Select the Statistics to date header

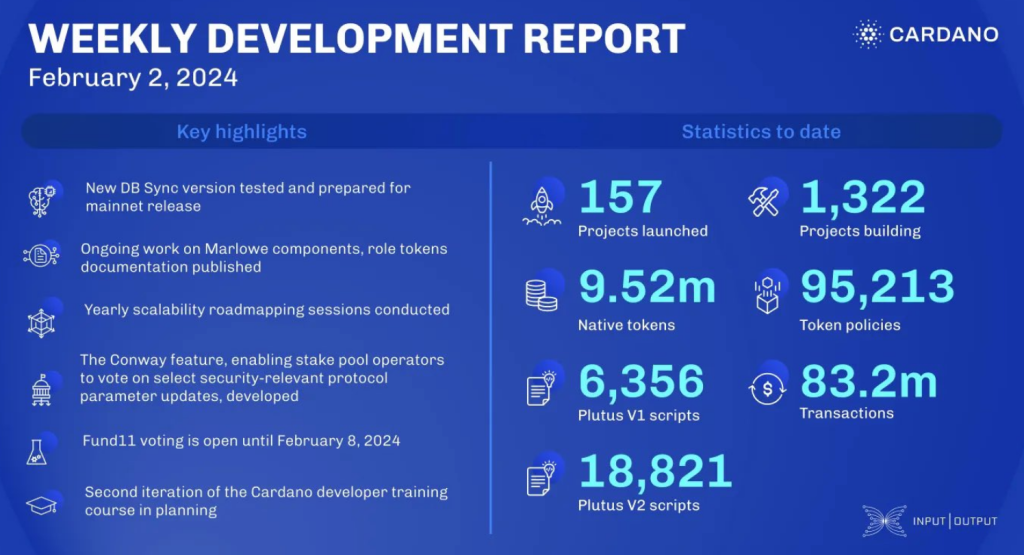point(760,132)
